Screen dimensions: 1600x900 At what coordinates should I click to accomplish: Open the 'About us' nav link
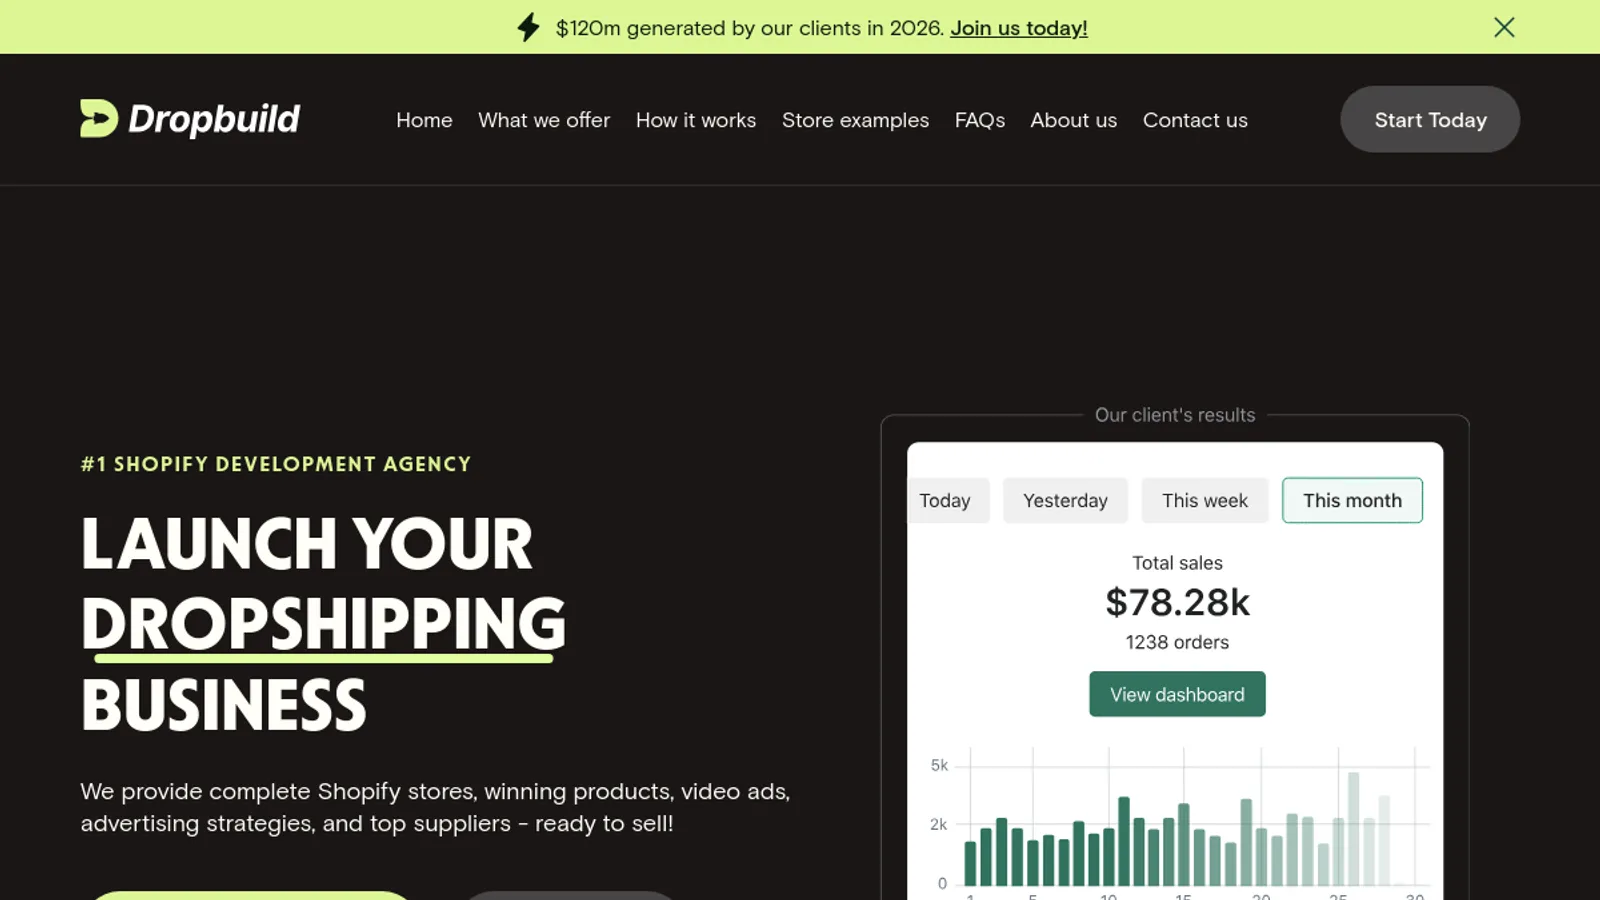1074,120
